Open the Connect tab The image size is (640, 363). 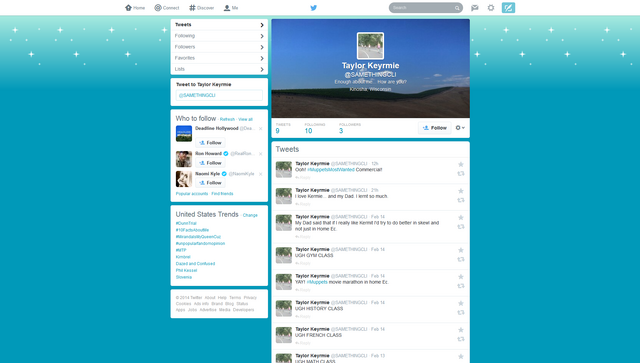167,8
